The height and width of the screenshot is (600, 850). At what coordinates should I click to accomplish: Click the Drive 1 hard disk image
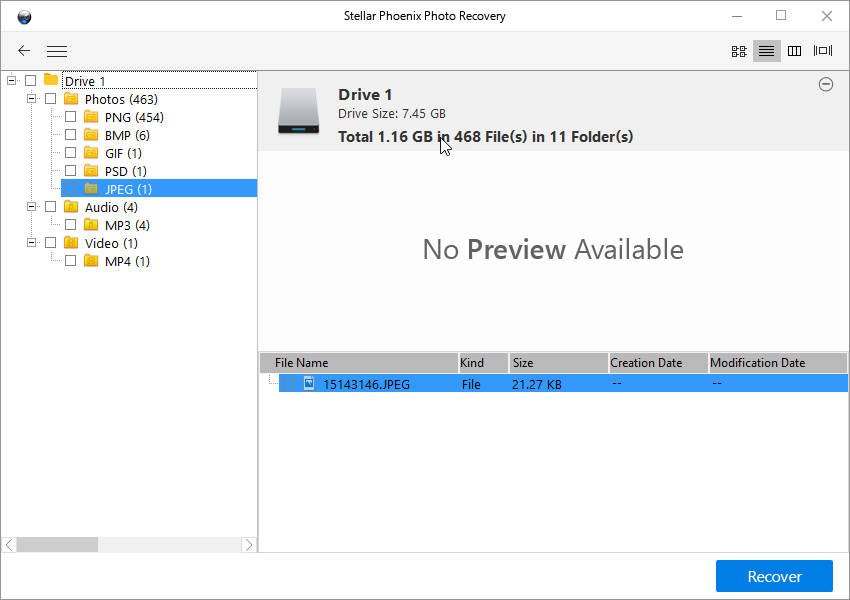click(x=299, y=111)
